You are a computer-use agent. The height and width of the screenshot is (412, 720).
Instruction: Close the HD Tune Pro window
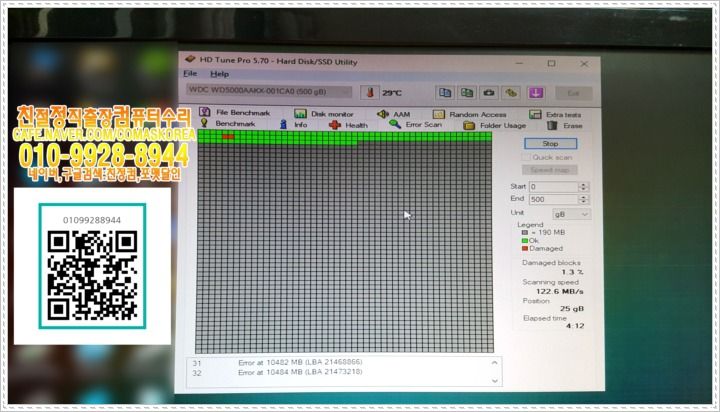tap(584, 64)
